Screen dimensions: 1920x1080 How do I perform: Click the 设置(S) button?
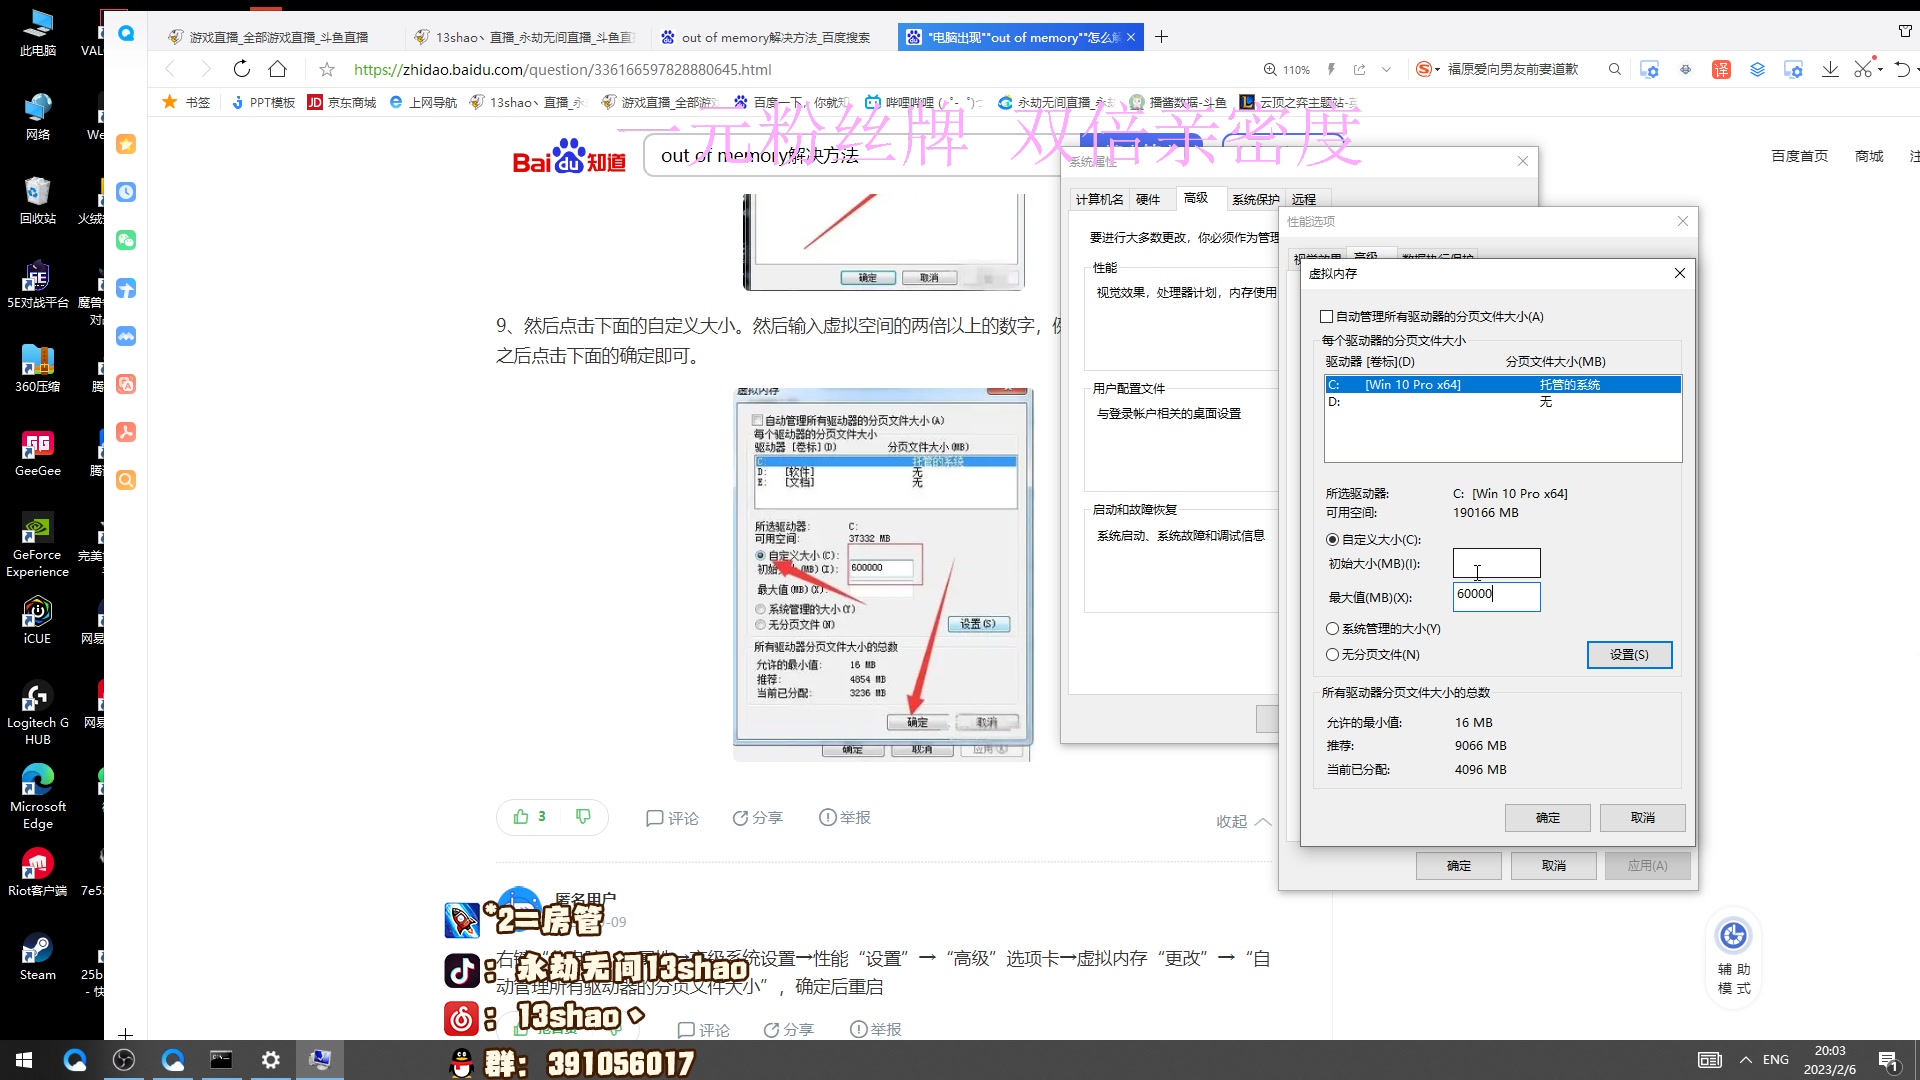[x=1629, y=655]
